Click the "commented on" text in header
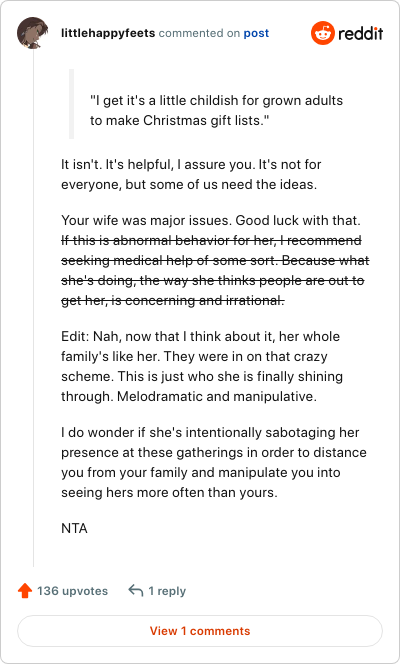Image resolution: width=400 pixels, height=664 pixels. 199,33
